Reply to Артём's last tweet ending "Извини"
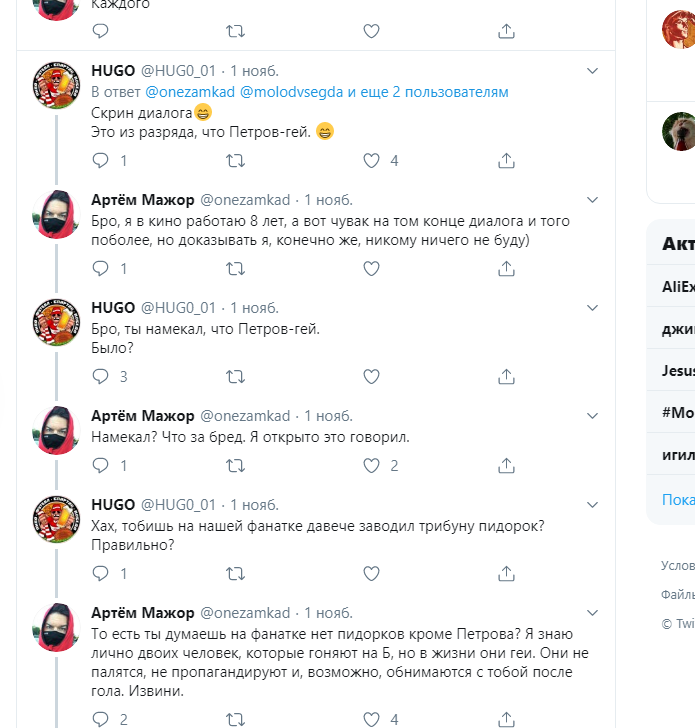The image size is (695, 728). (100, 719)
